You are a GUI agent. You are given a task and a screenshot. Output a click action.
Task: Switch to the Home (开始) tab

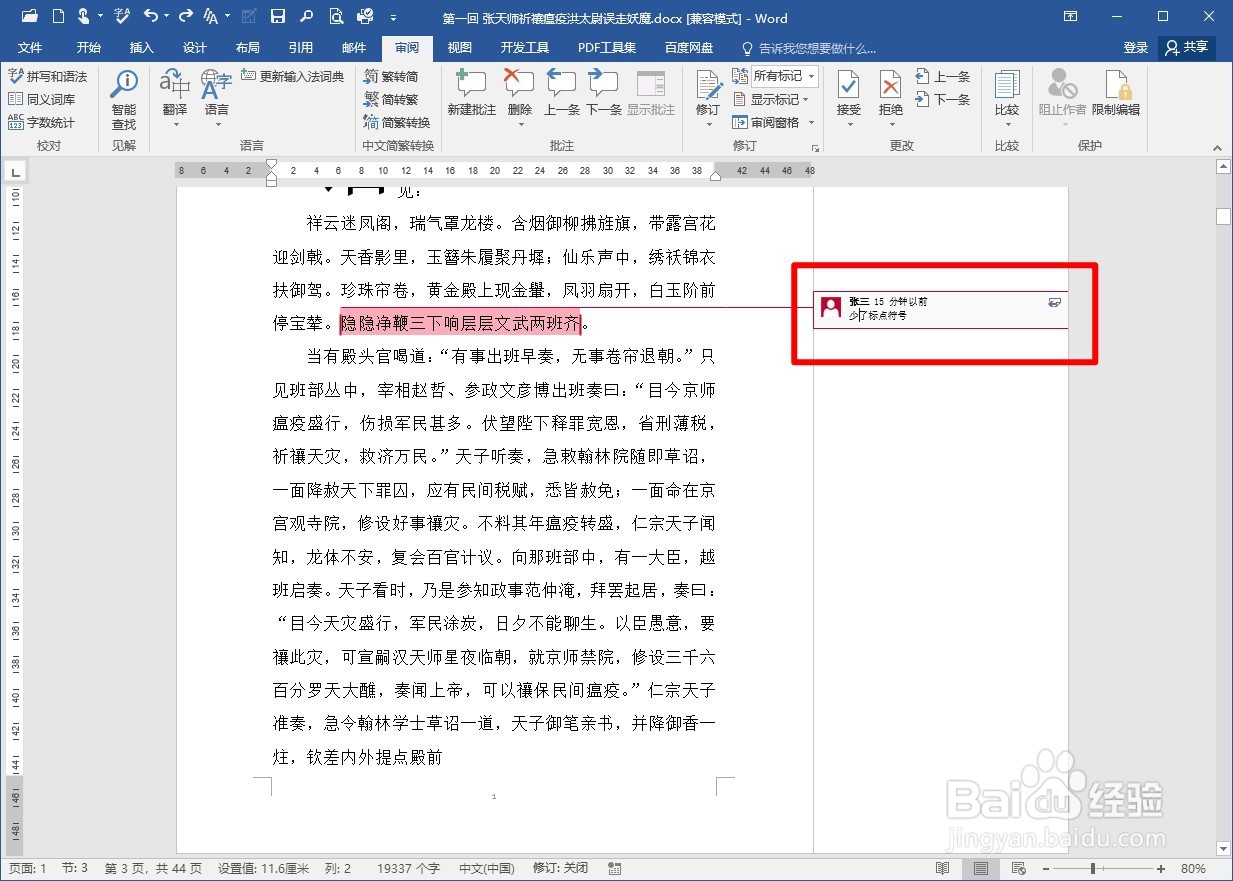[x=89, y=47]
